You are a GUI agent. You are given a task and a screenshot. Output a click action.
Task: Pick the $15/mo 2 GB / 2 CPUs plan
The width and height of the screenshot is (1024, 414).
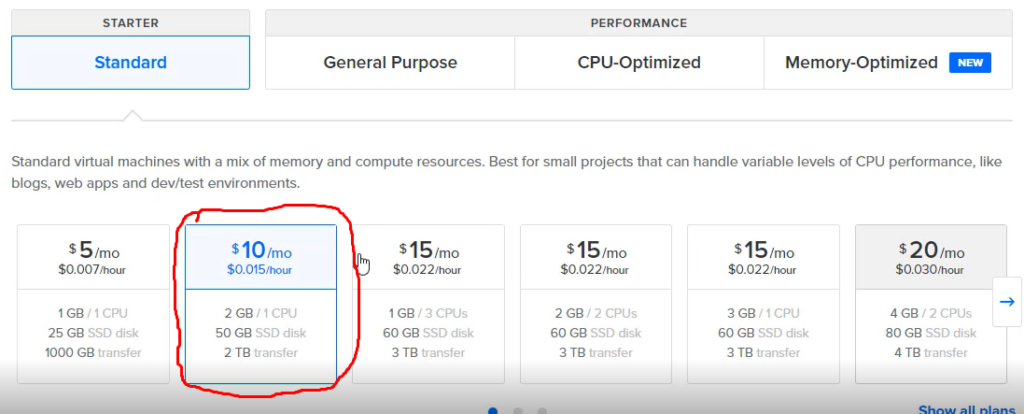pyautogui.click(x=596, y=304)
